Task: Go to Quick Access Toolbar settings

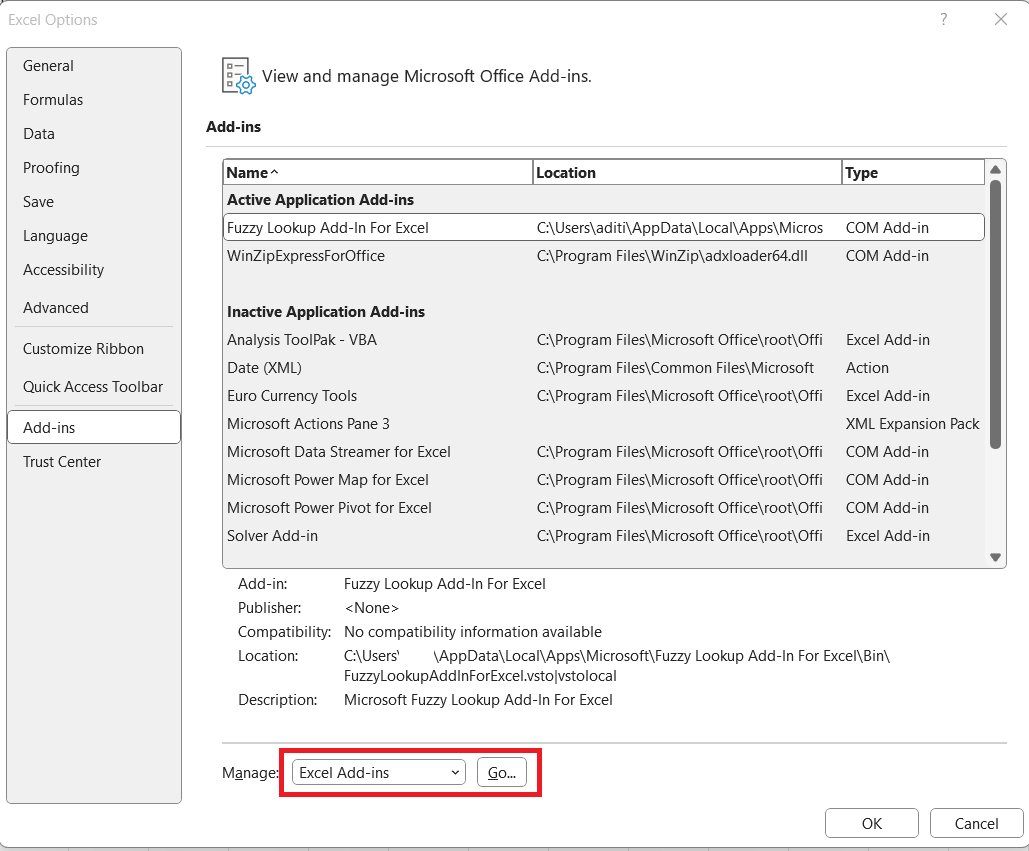Action: [94, 387]
